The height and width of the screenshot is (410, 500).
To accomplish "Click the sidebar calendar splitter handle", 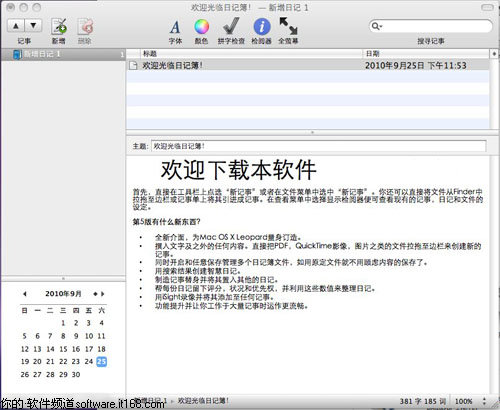I will pos(63,278).
